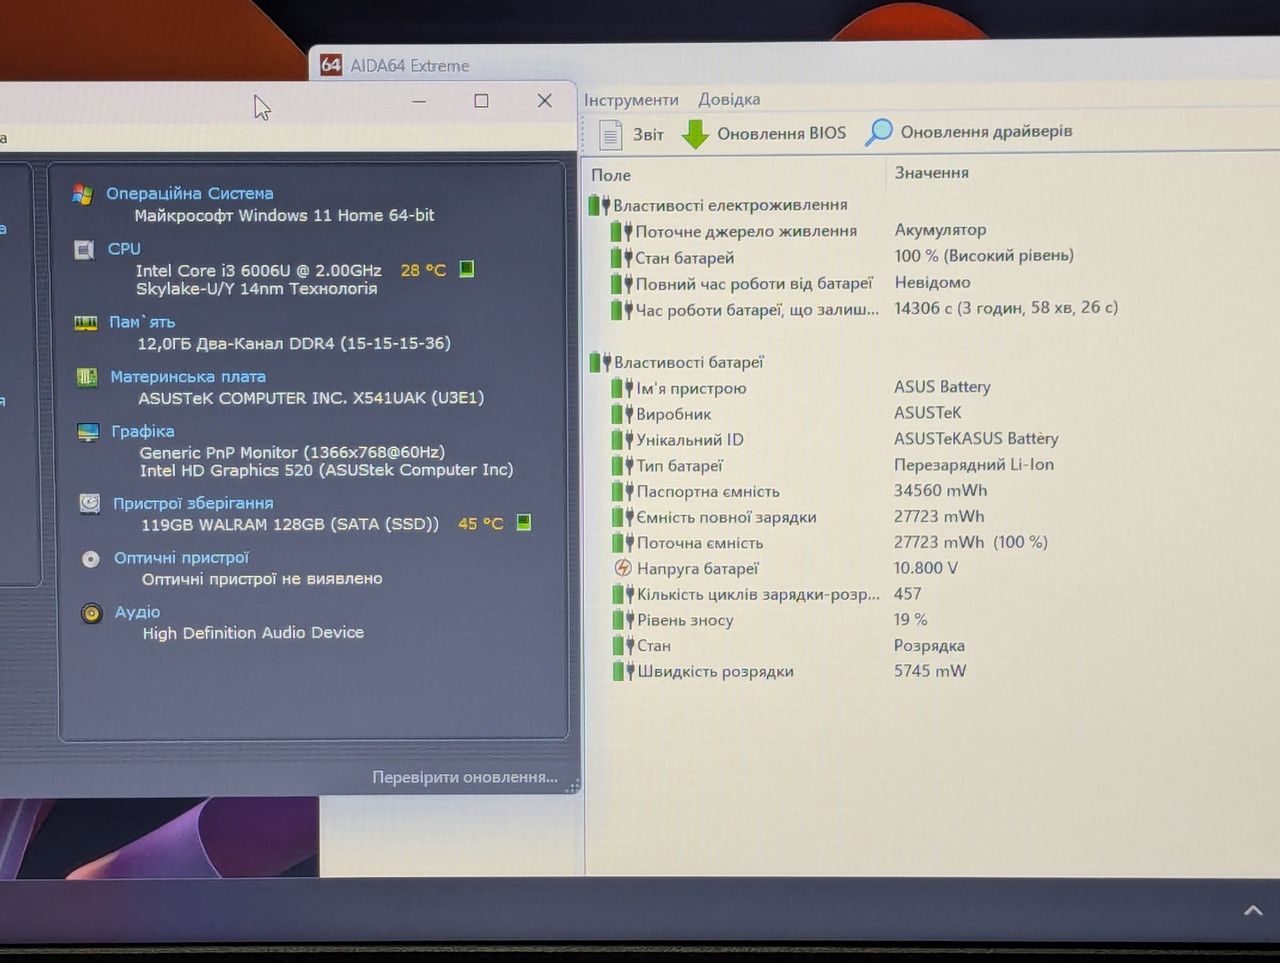Open the Оптичні пристрої link
The width and height of the screenshot is (1280, 963).
181,558
